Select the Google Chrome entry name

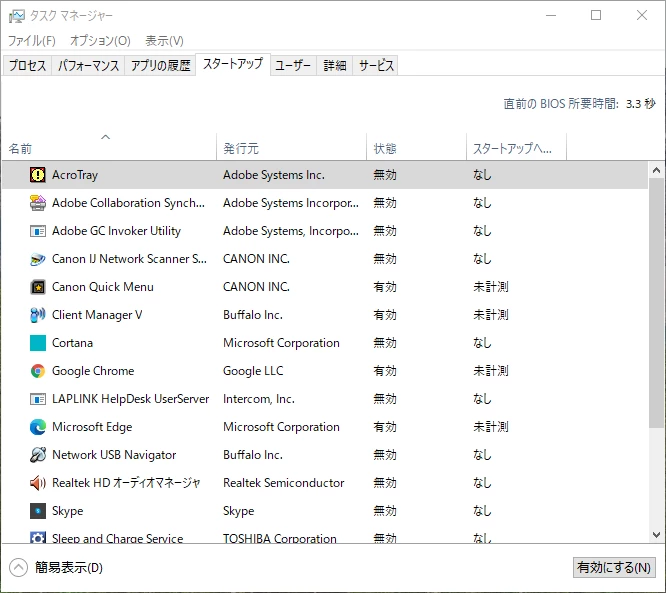coord(93,371)
